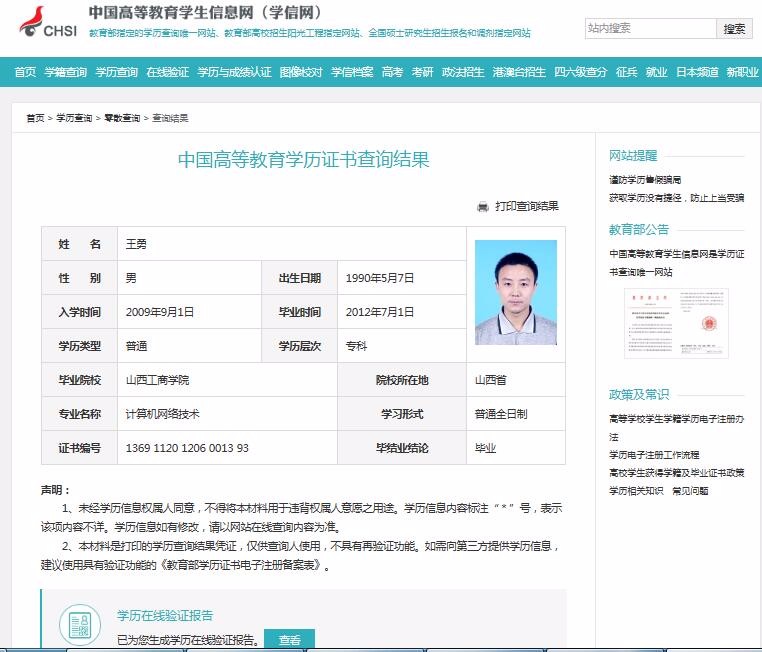Image resolution: width=762 pixels, height=652 pixels.
Task: Click the verification report document icon
Action: click(x=80, y=624)
